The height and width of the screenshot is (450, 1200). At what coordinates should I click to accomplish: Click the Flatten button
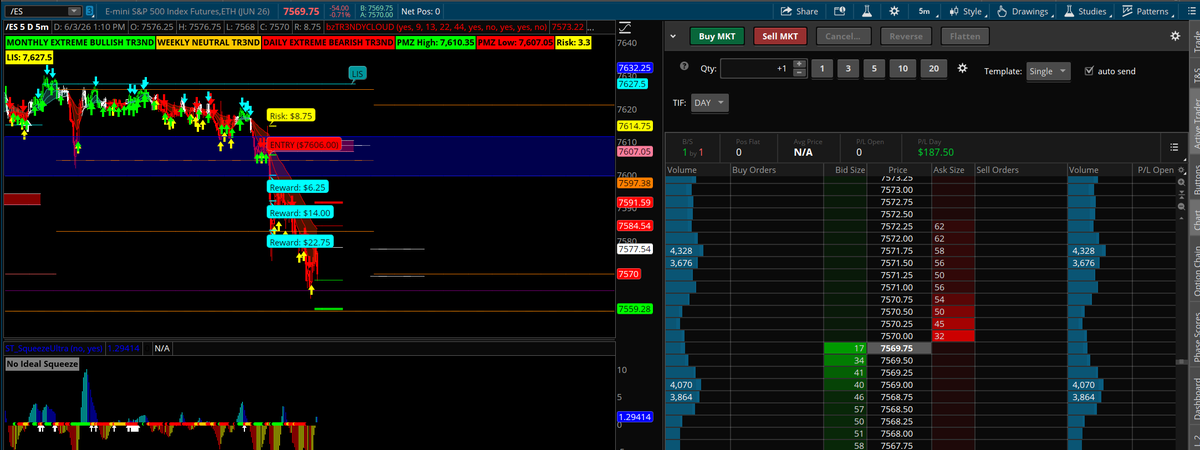(x=965, y=36)
